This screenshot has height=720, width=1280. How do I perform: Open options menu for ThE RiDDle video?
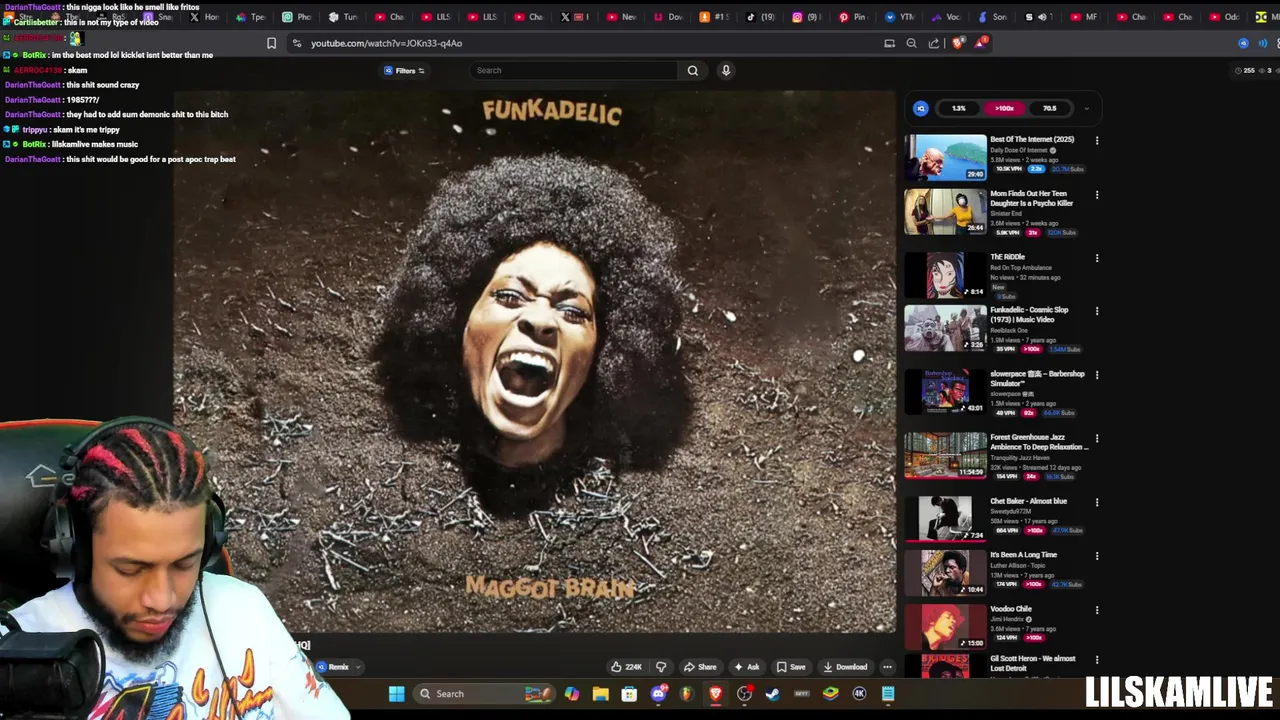click(x=1097, y=258)
